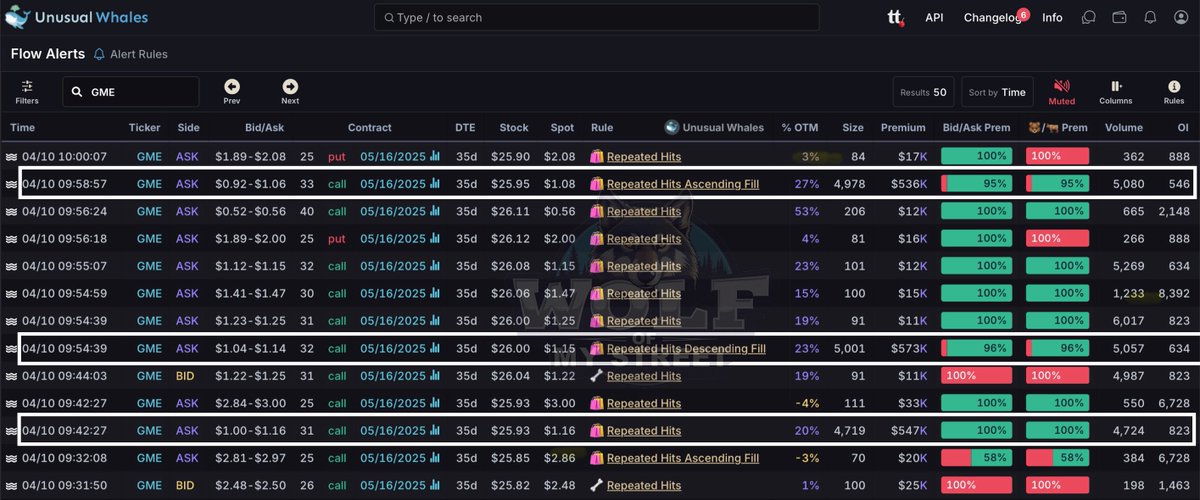
Task: Open Repeated Hits Descending Fill link
Action: [x=686, y=348]
